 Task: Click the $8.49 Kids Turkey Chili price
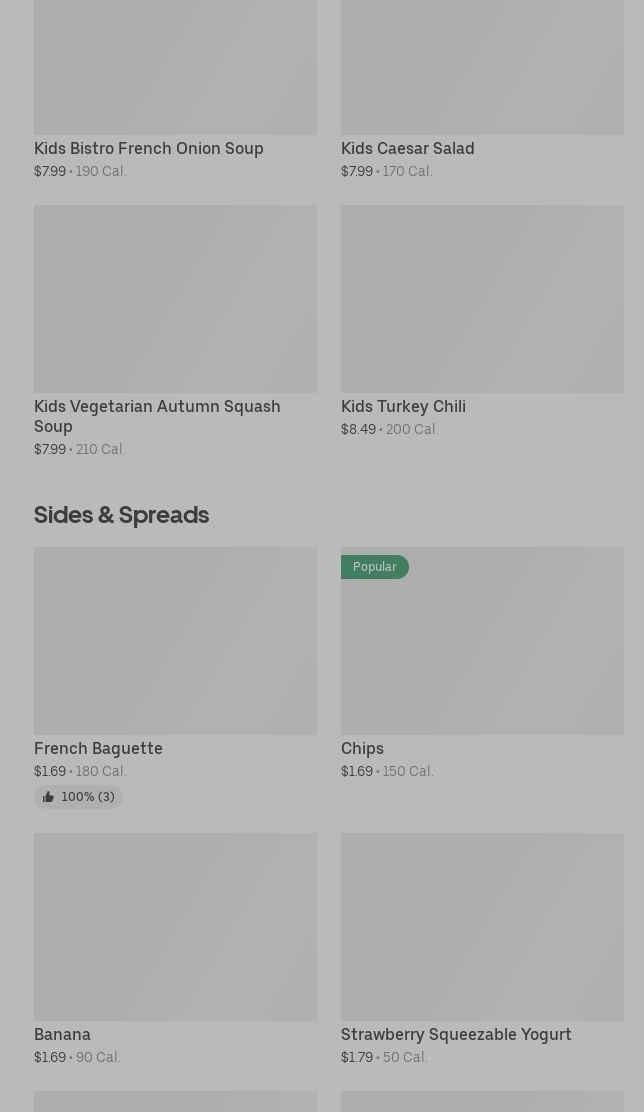point(358,429)
